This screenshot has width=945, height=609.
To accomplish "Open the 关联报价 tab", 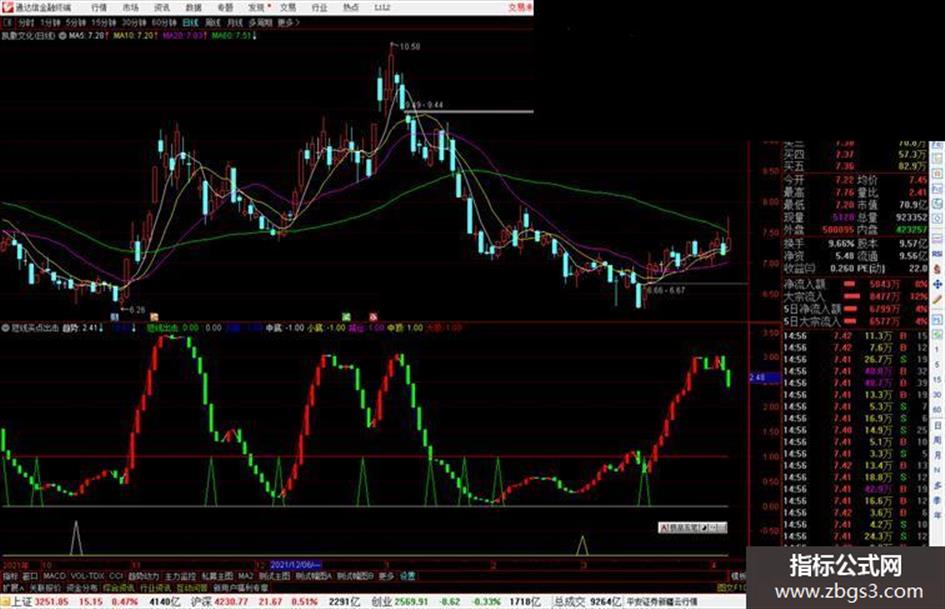I will [x=46, y=587].
